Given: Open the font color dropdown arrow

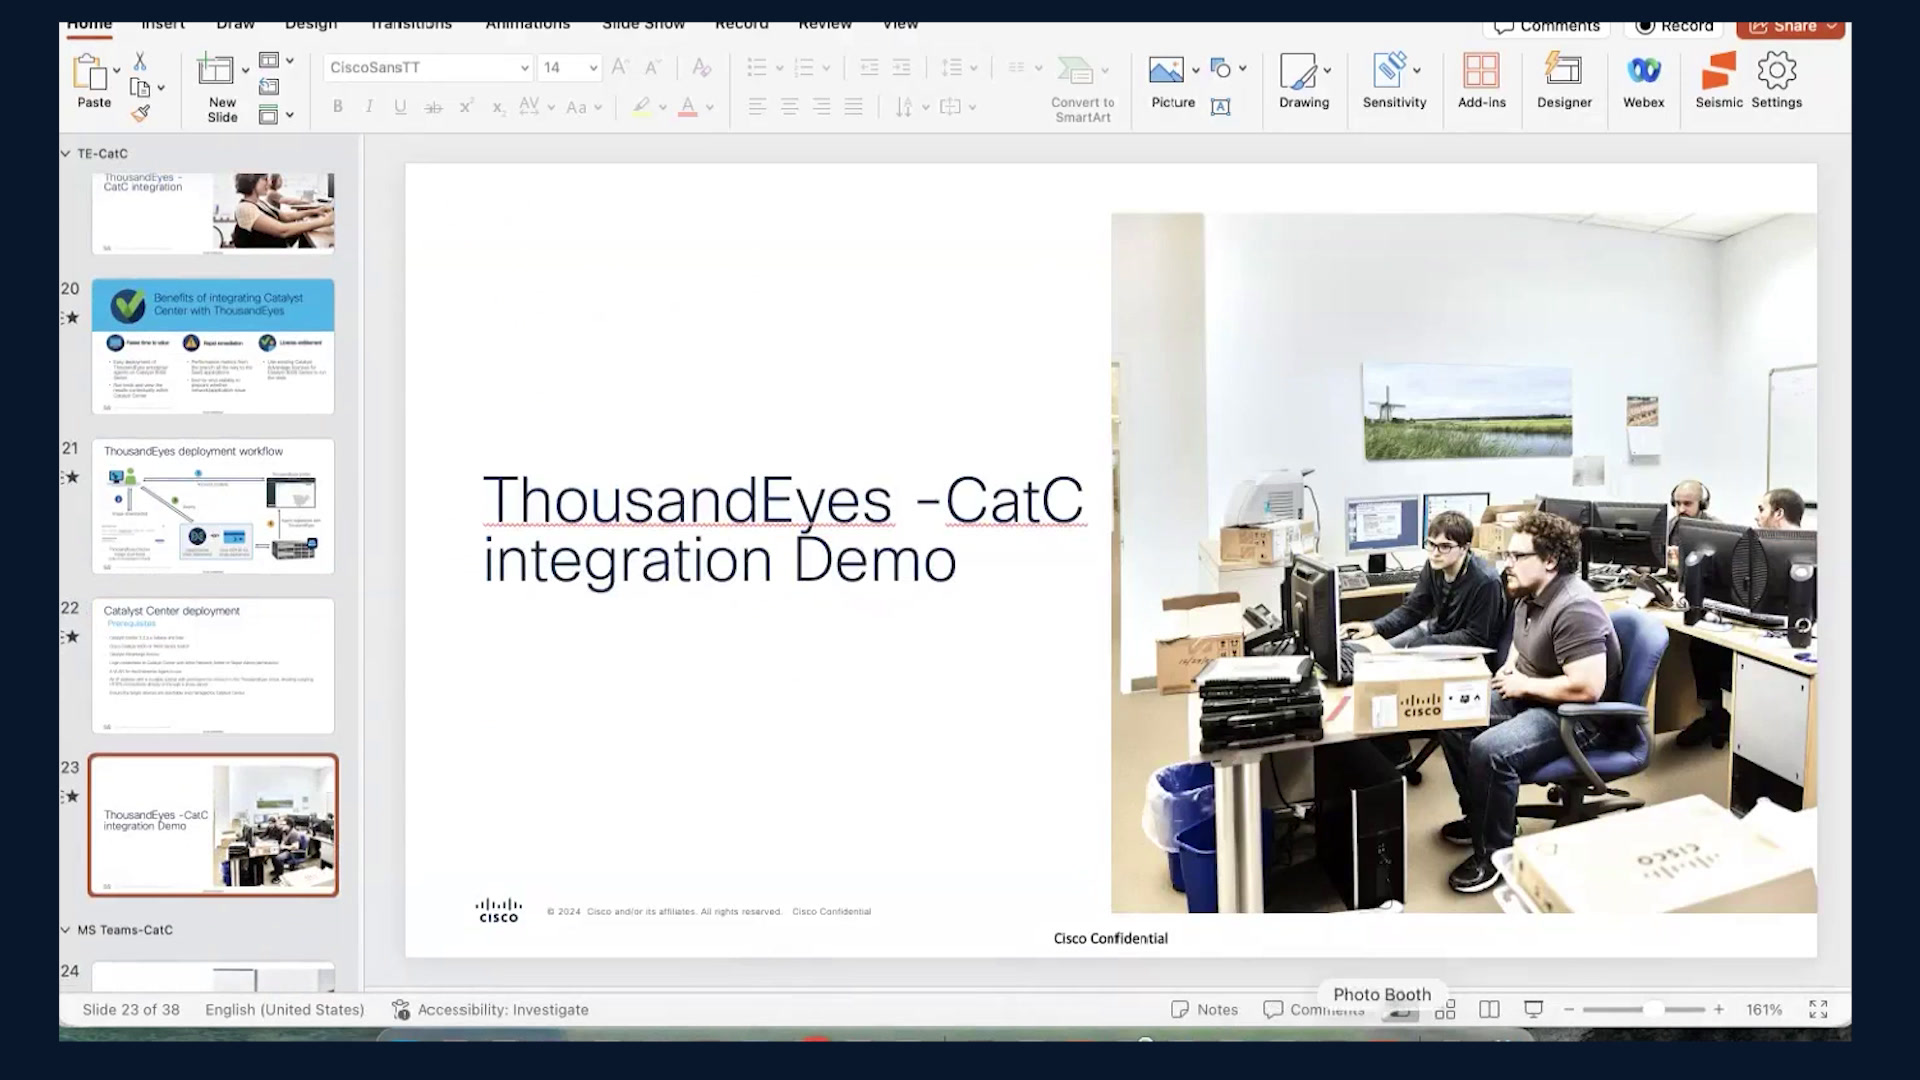Looking at the screenshot, I should (710, 107).
